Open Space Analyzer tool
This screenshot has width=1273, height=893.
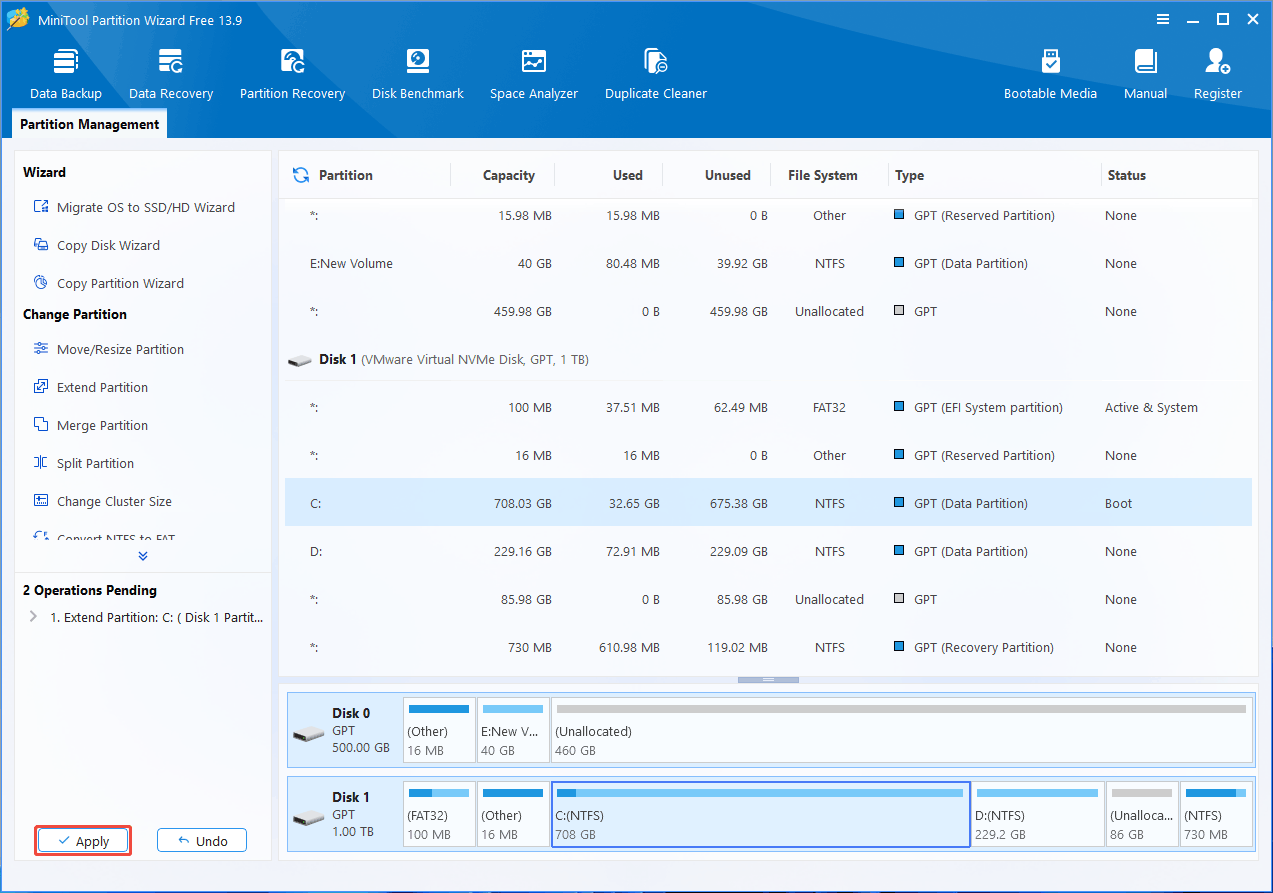[x=534, y=75]
